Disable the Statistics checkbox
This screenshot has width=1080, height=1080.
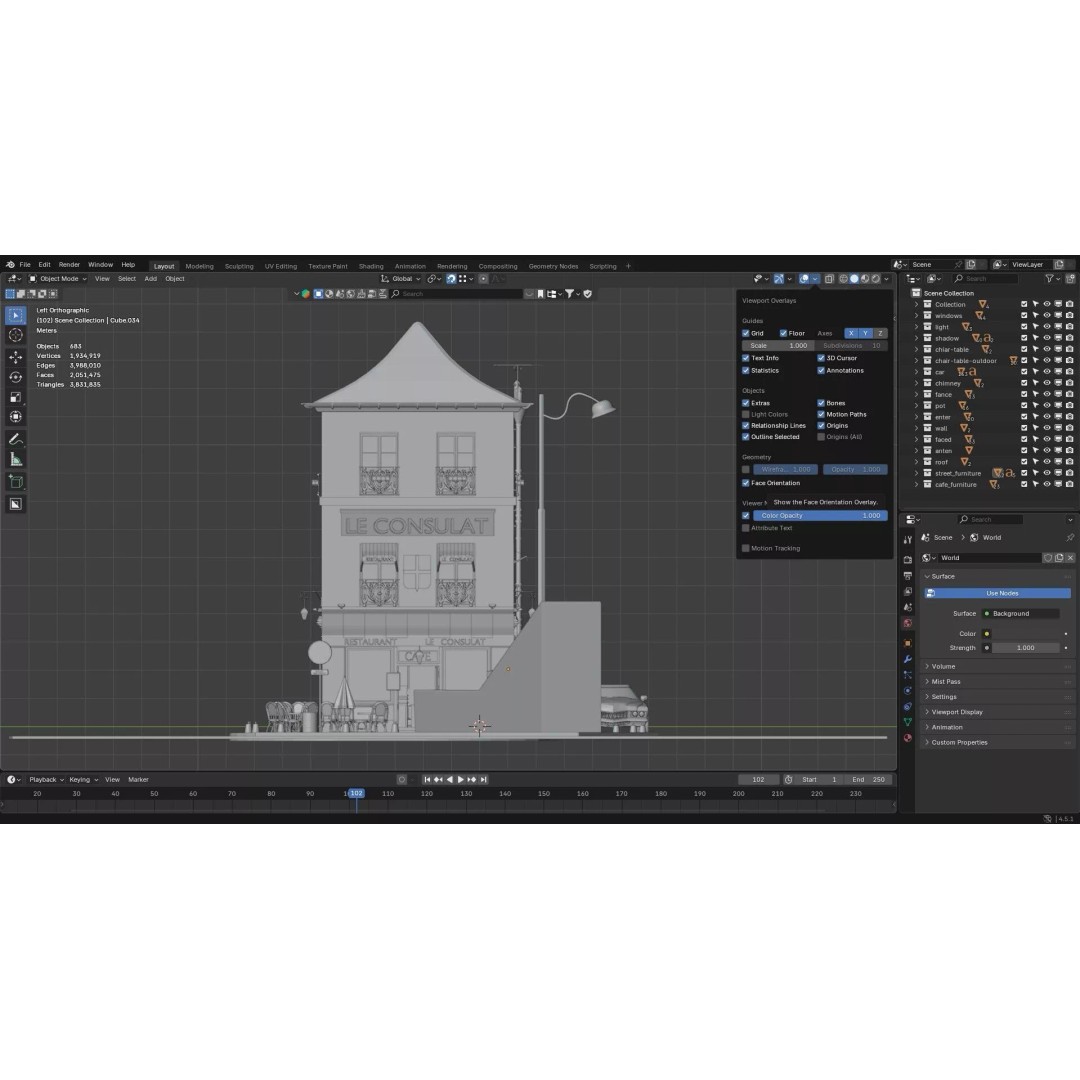(x=746, y=371)
